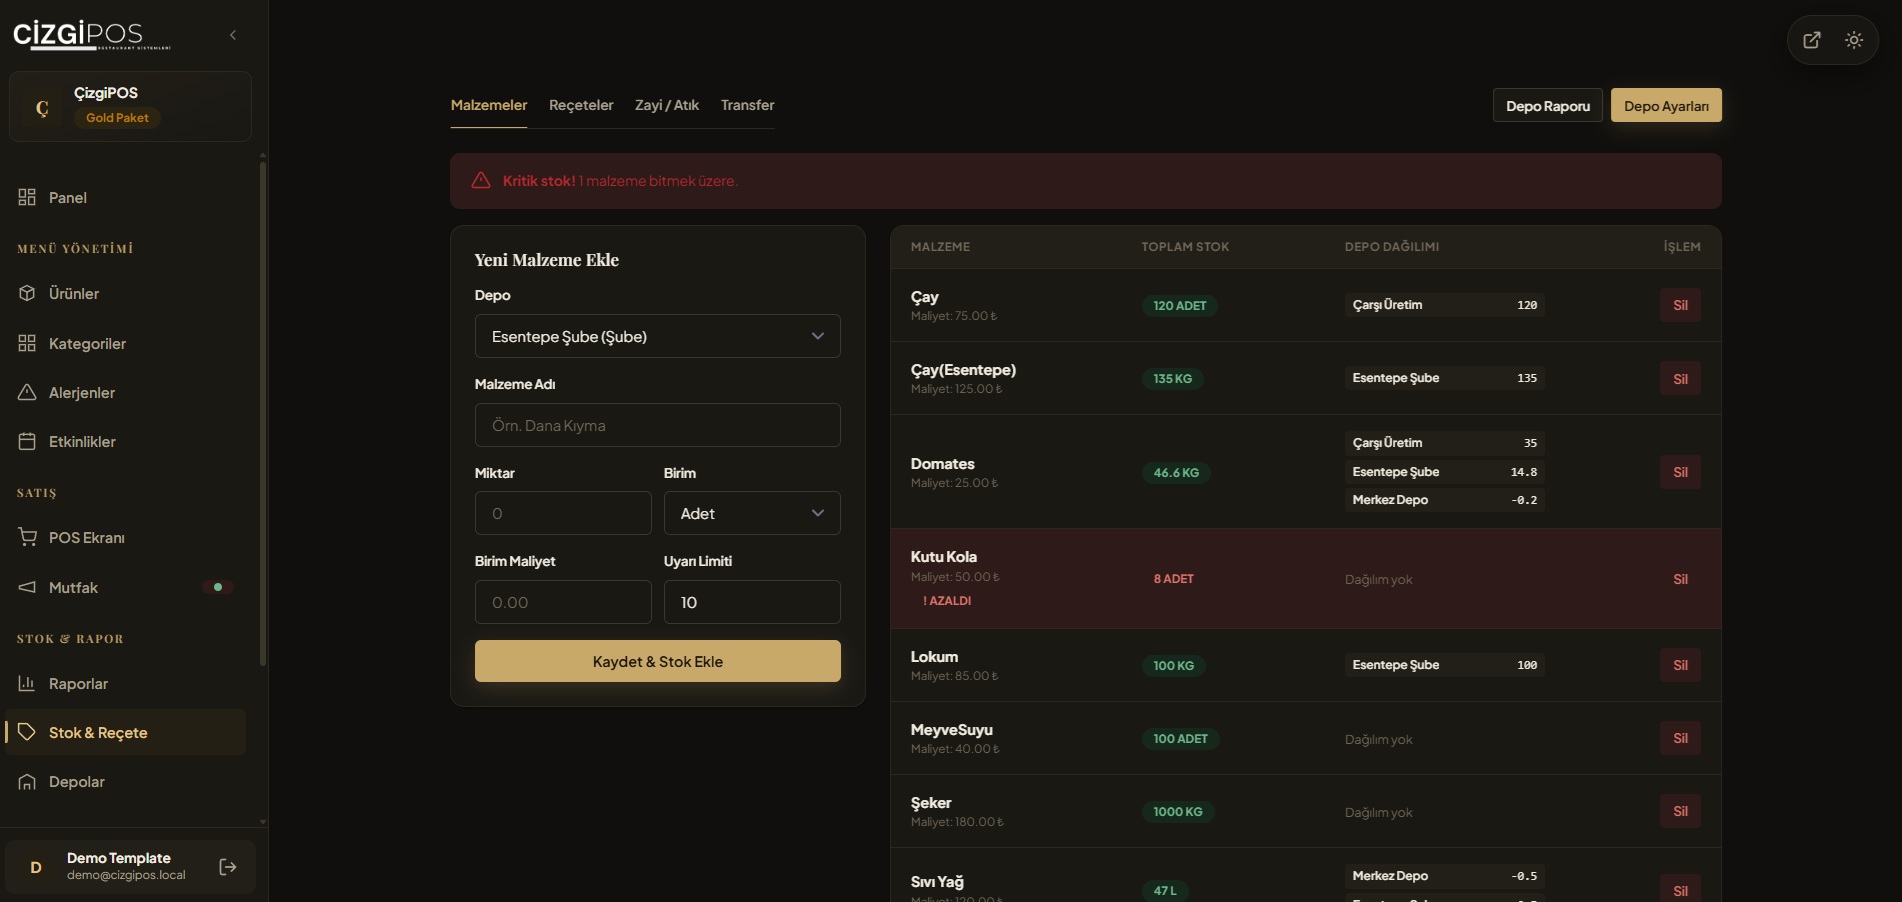Click the Gold Paket badge

point(117,118)
